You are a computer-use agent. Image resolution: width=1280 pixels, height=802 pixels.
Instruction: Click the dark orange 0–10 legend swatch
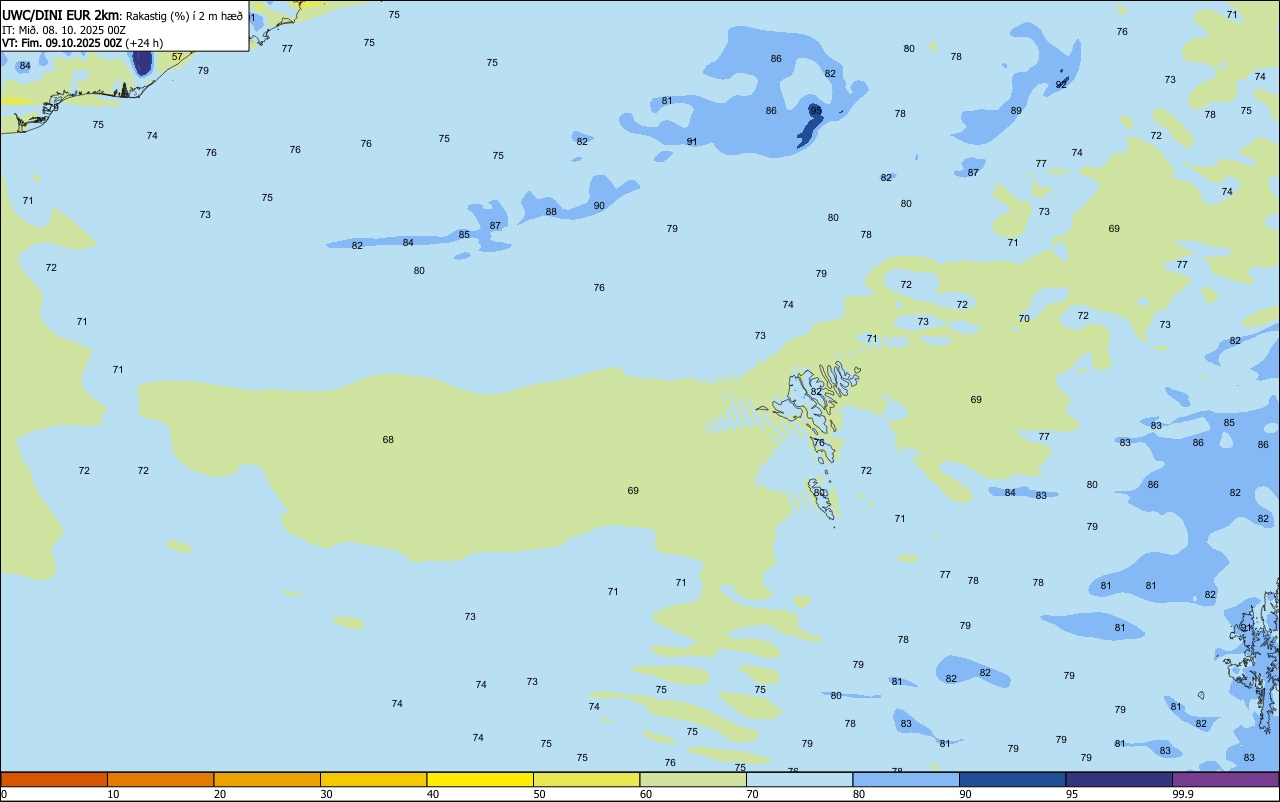tap(54, 779)
